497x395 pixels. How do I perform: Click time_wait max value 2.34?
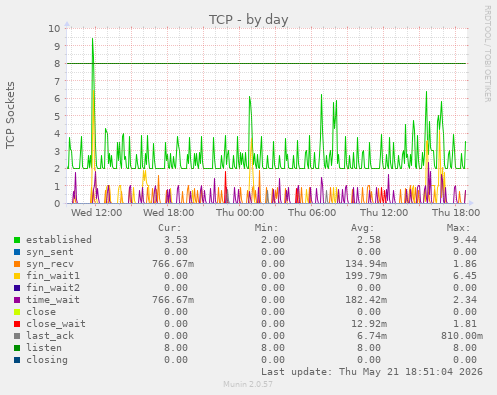(x=465, y=300)
